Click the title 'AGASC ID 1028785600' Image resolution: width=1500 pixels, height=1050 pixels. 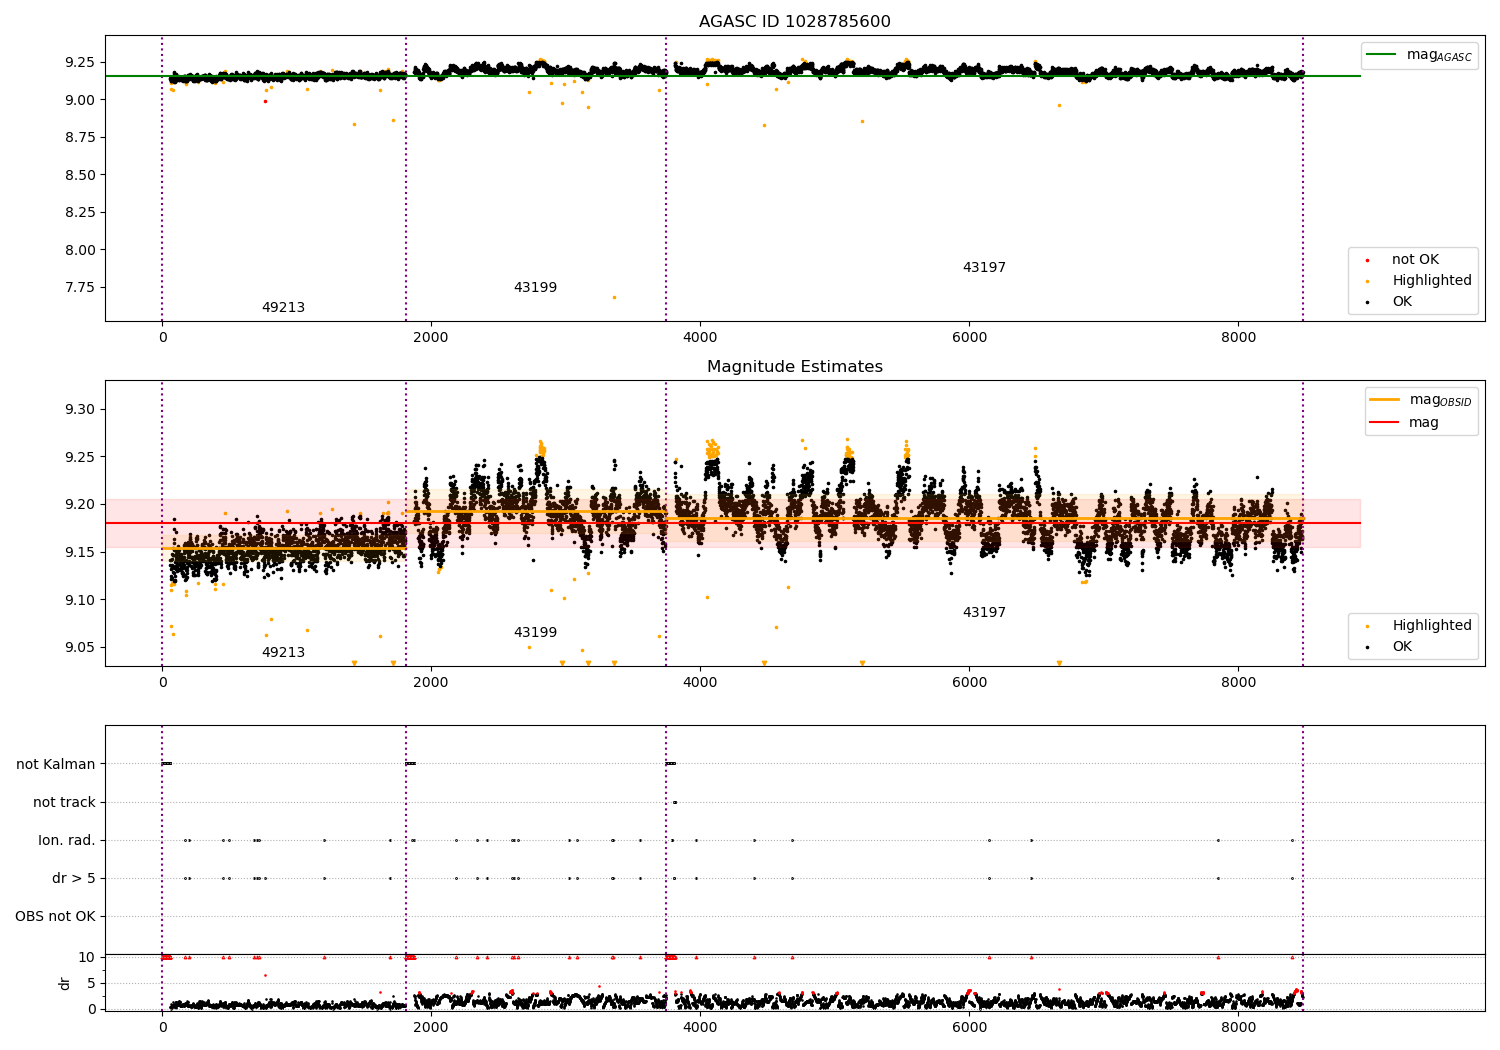pos(794,22)
